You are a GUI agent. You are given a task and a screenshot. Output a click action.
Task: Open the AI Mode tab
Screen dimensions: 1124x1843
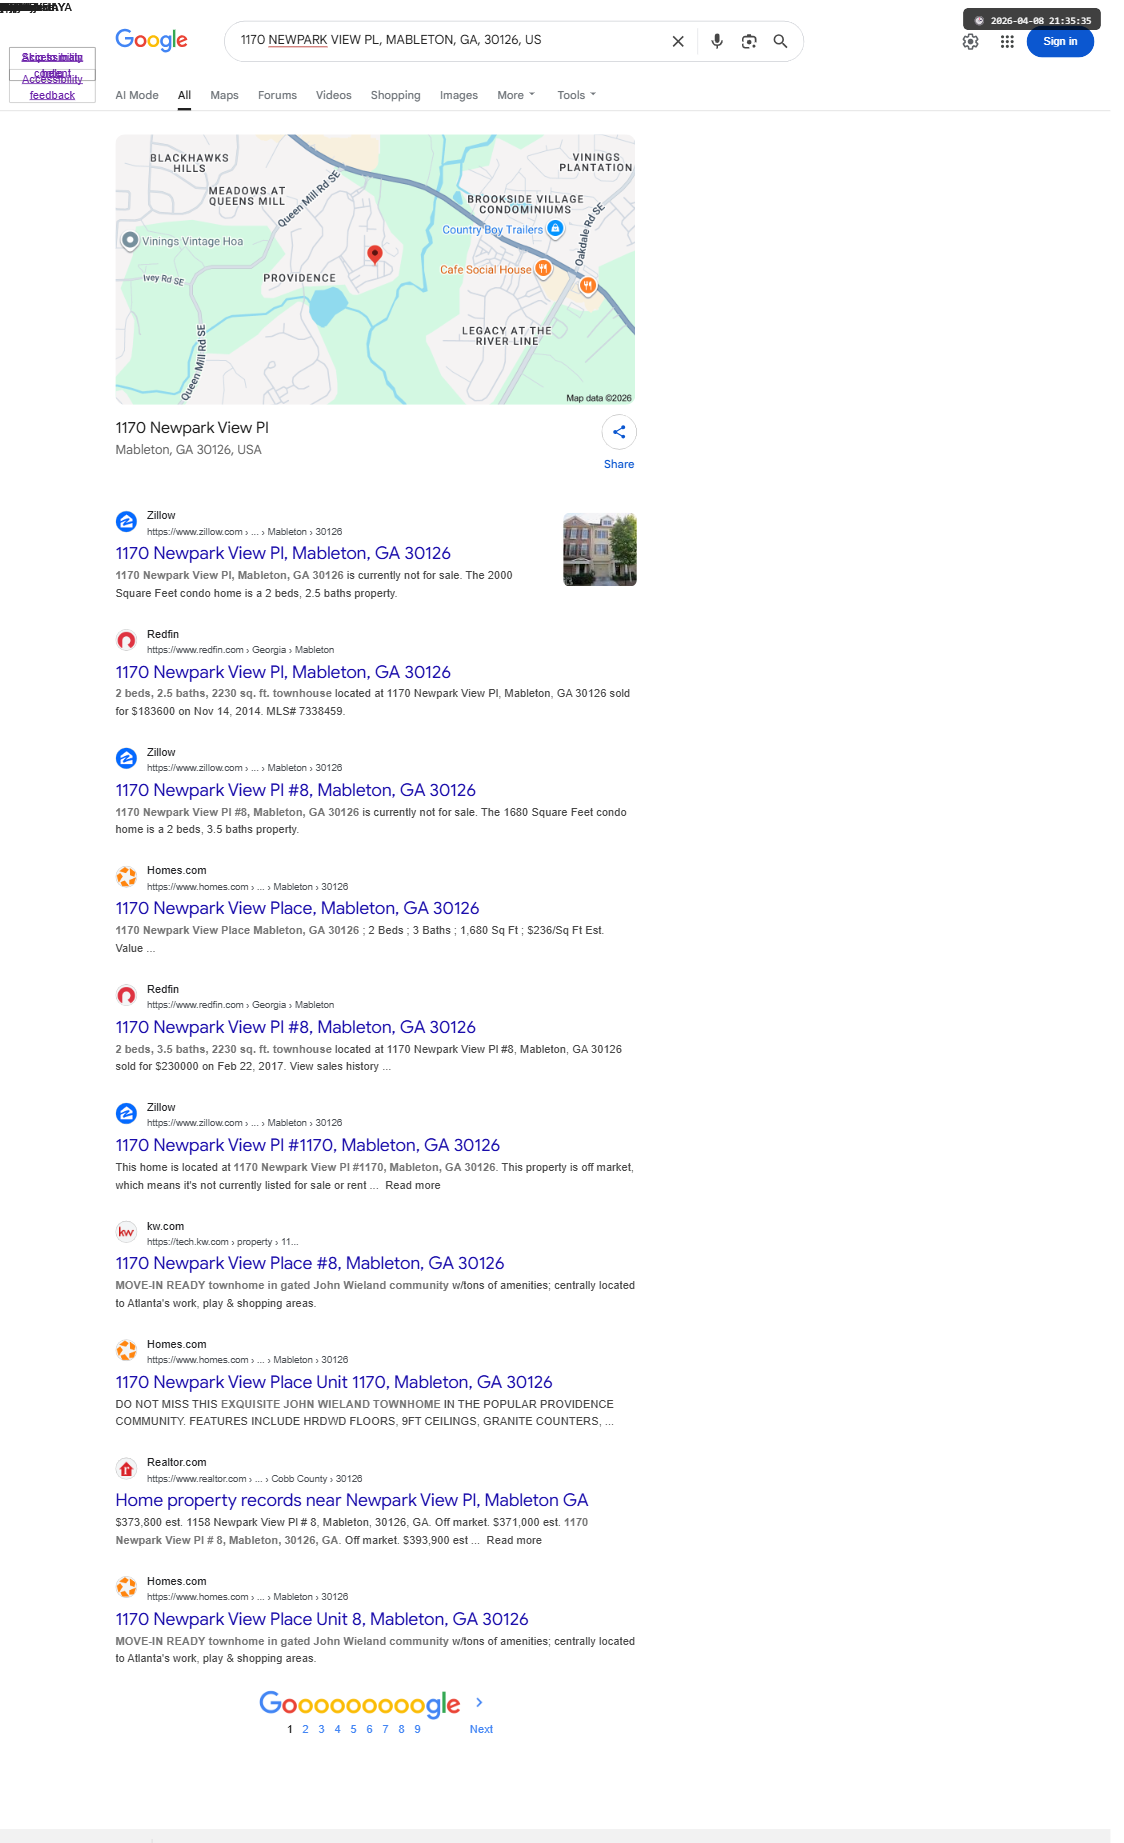(137, 95)
